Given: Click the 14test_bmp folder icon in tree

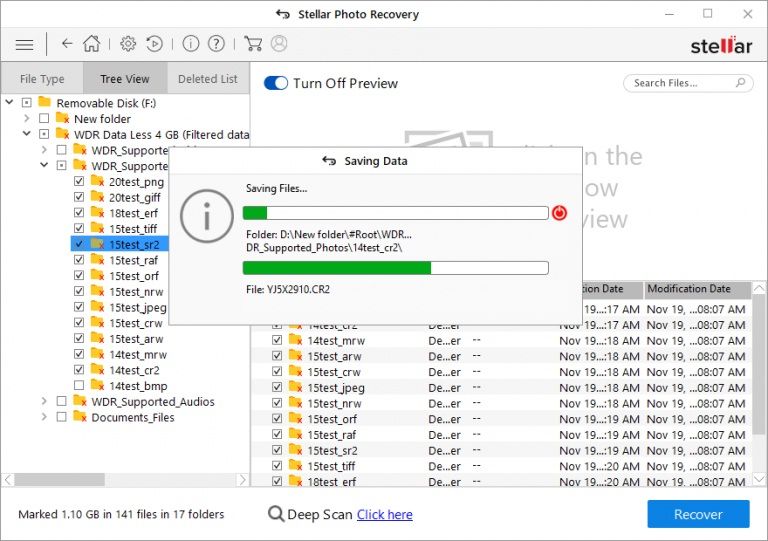Looking at the screenshot, I should (x=97, y=385).
